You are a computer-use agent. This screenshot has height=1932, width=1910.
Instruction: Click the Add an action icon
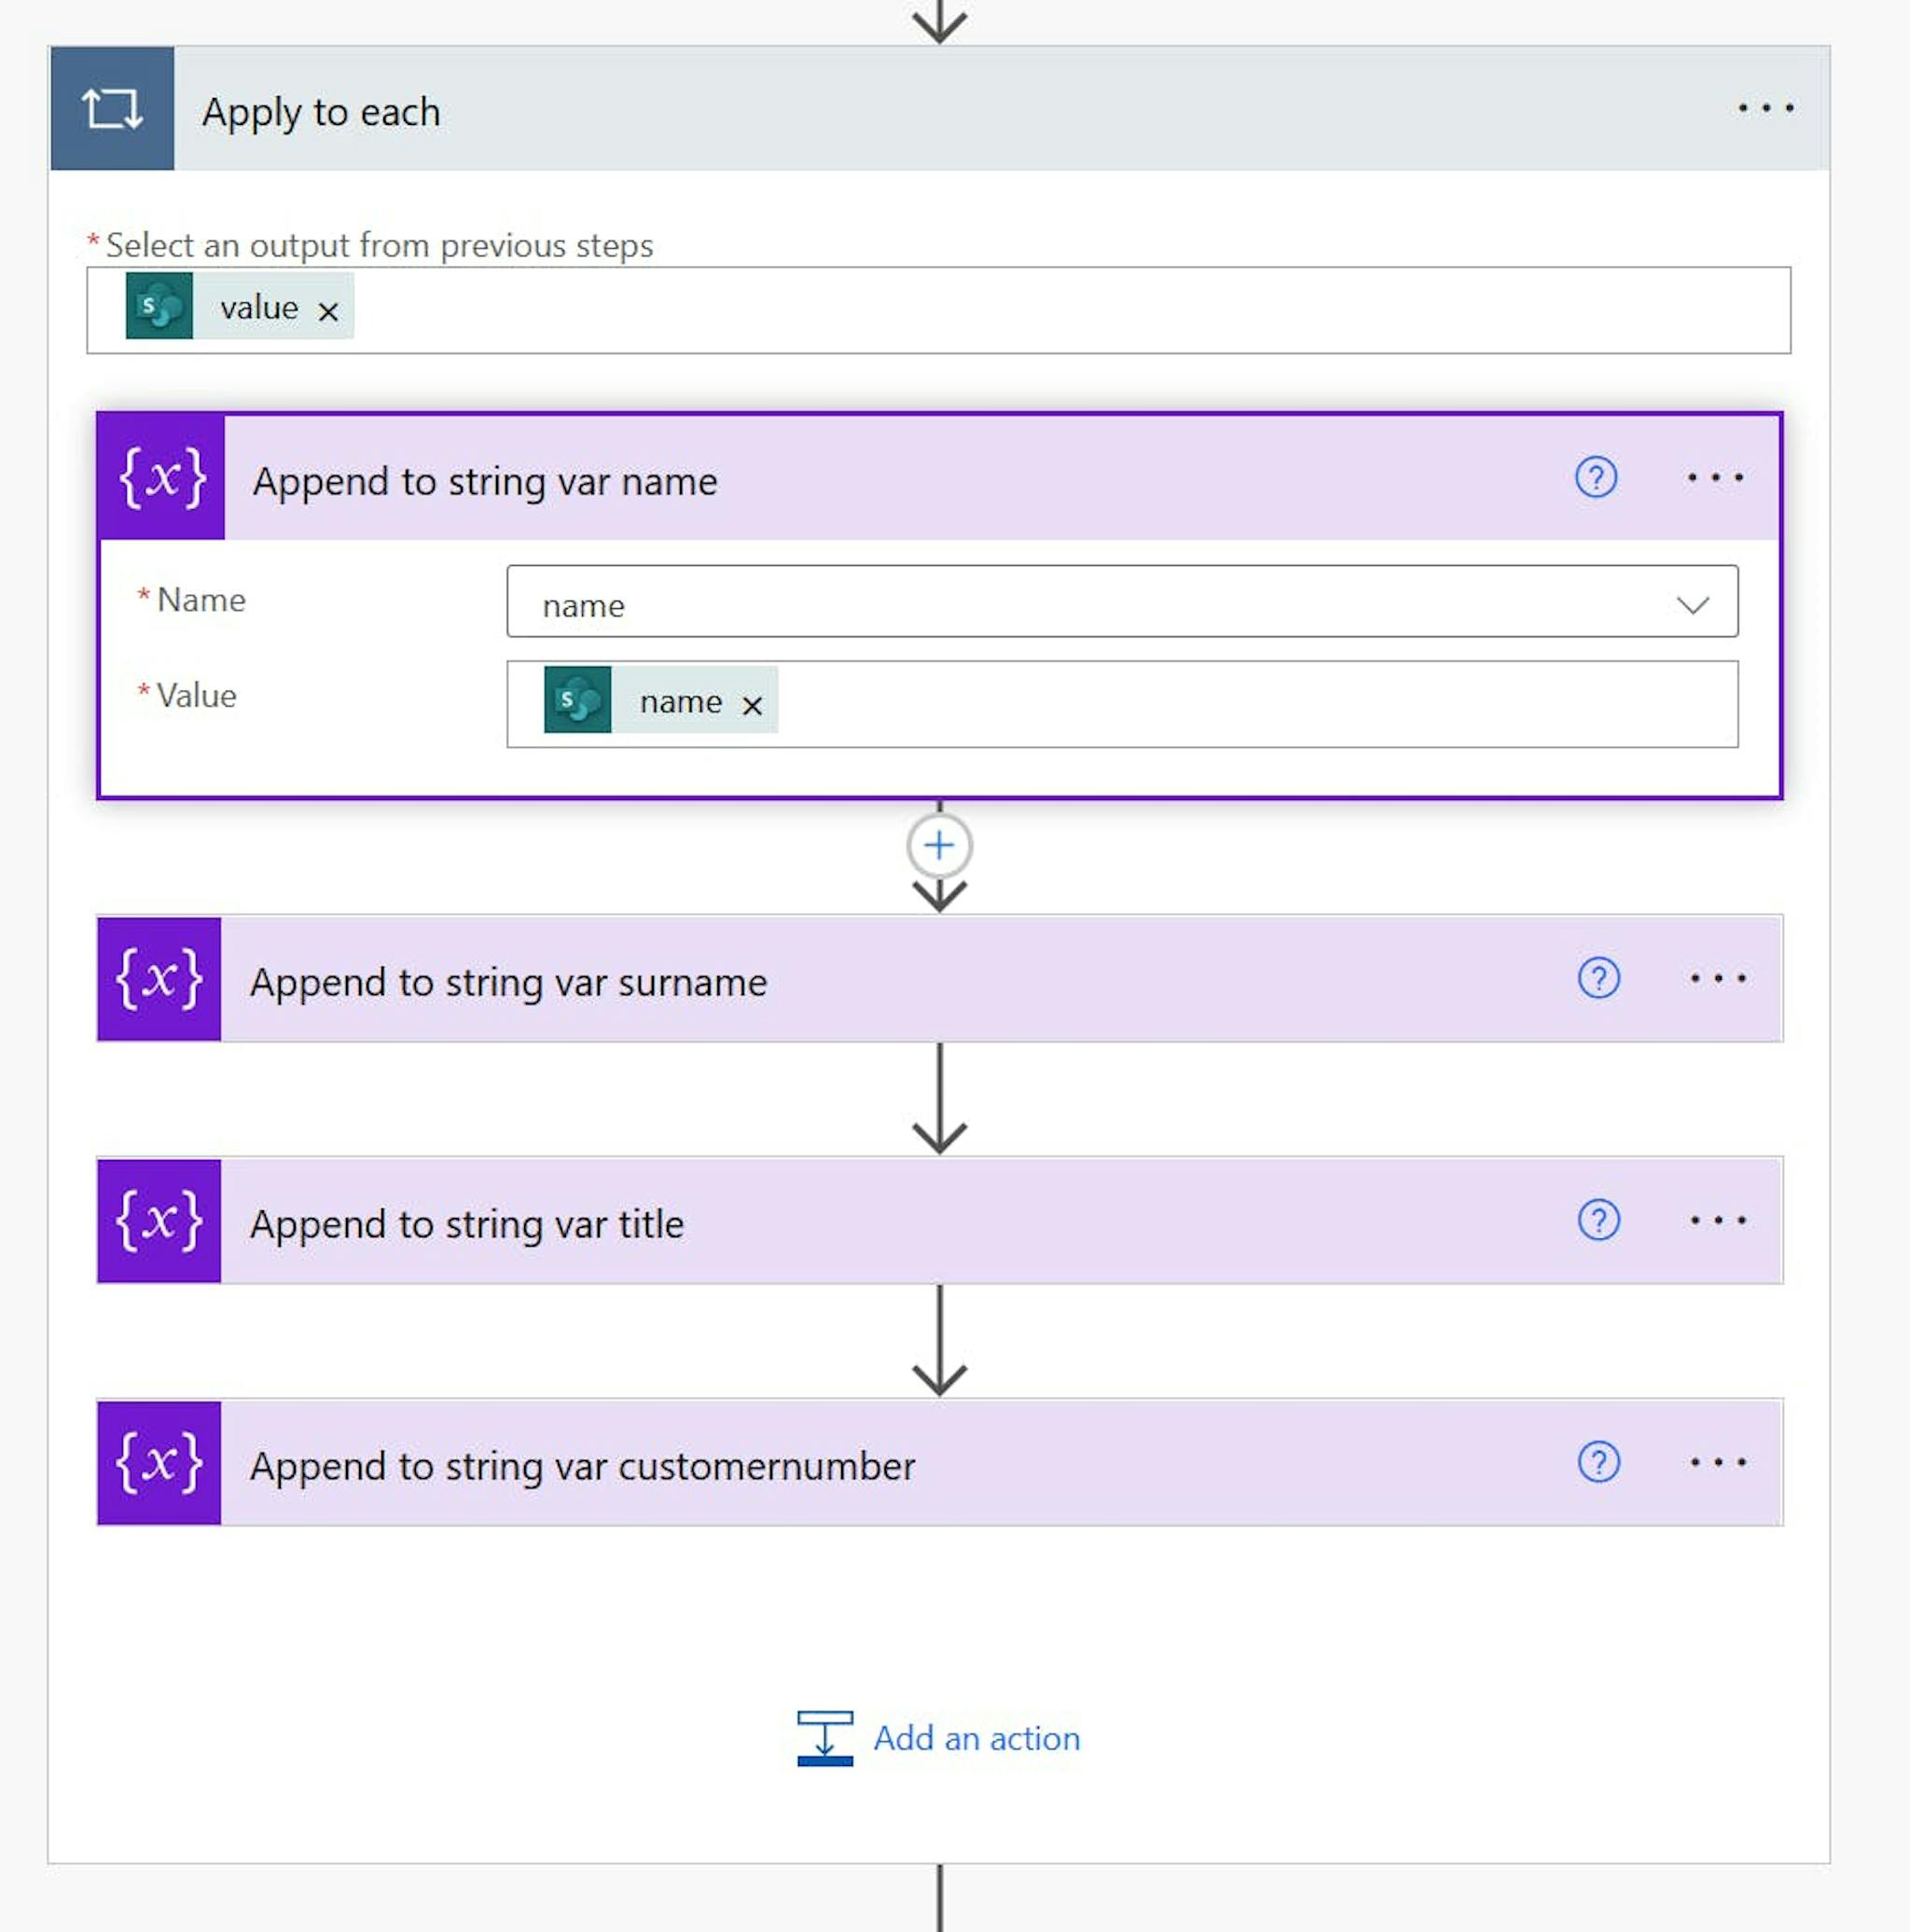(x=825, y=1739)
